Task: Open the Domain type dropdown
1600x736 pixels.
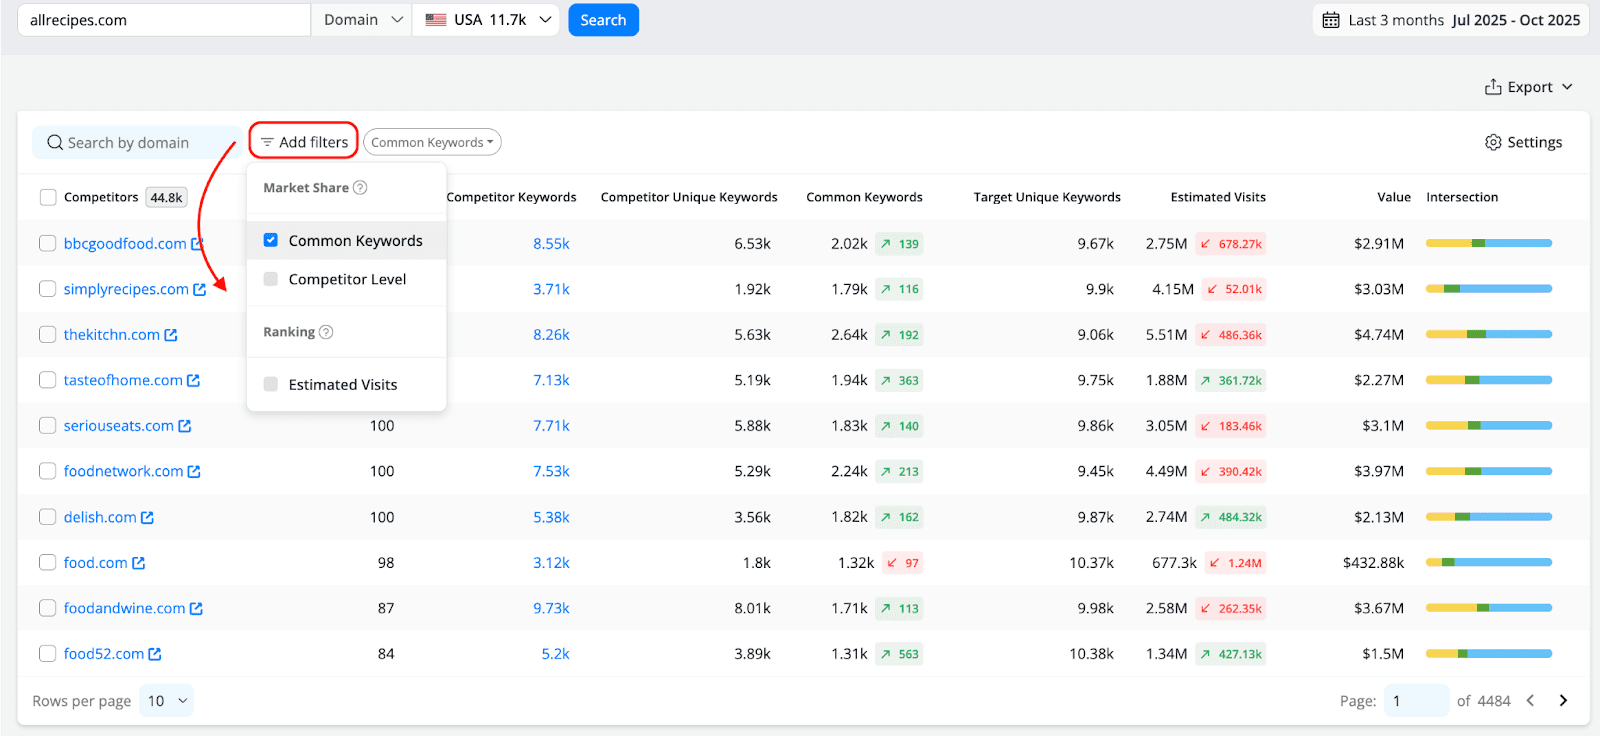Action: click(362, 20)
